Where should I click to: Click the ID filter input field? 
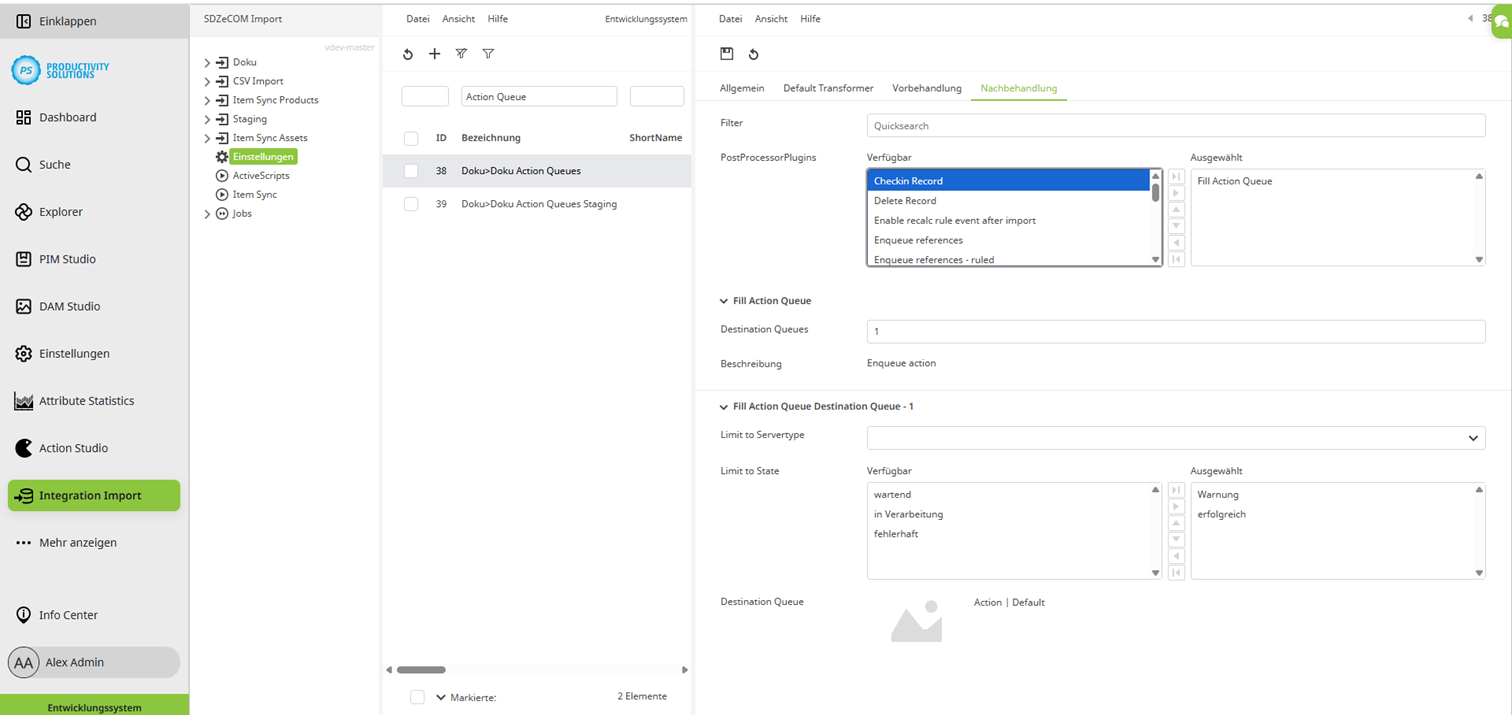click(425, 97)
